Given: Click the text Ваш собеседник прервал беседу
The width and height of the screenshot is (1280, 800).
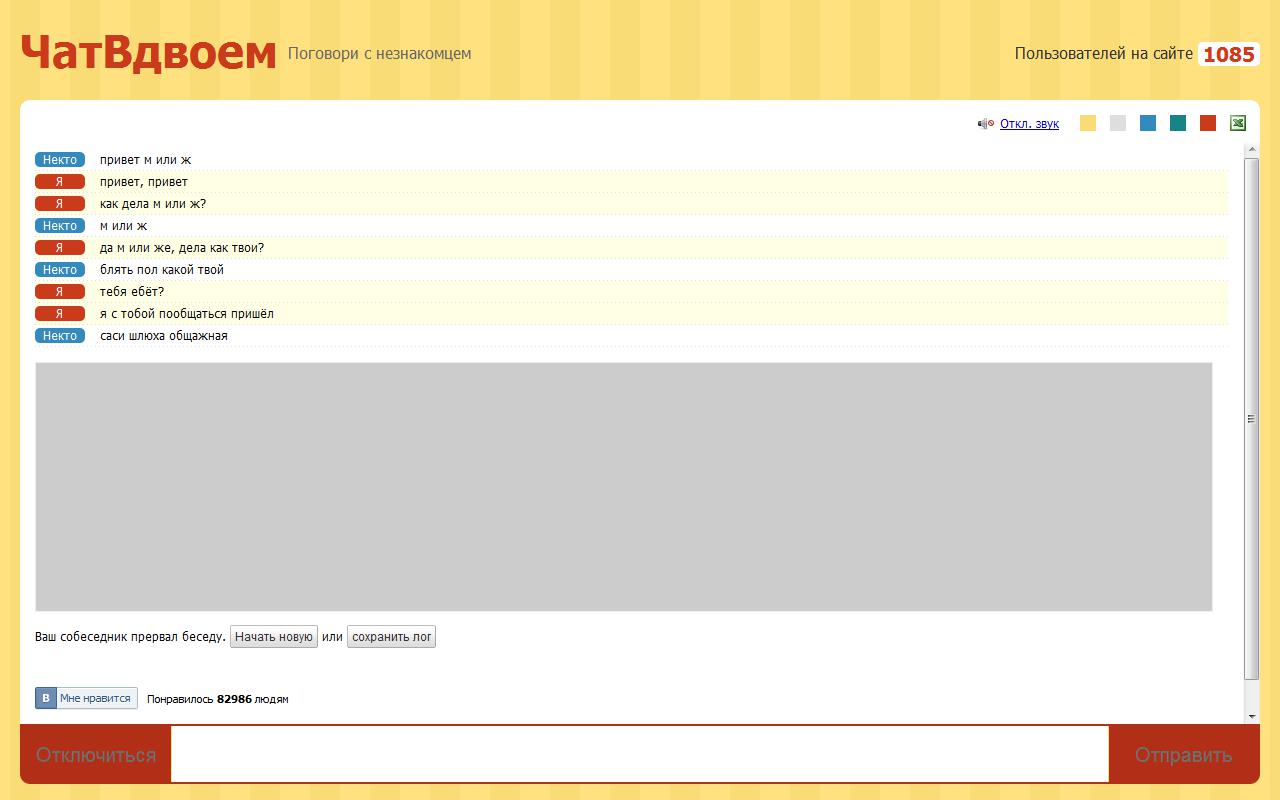Looking at the screenshot, I should pyautogui.click(x=130, y=637).
